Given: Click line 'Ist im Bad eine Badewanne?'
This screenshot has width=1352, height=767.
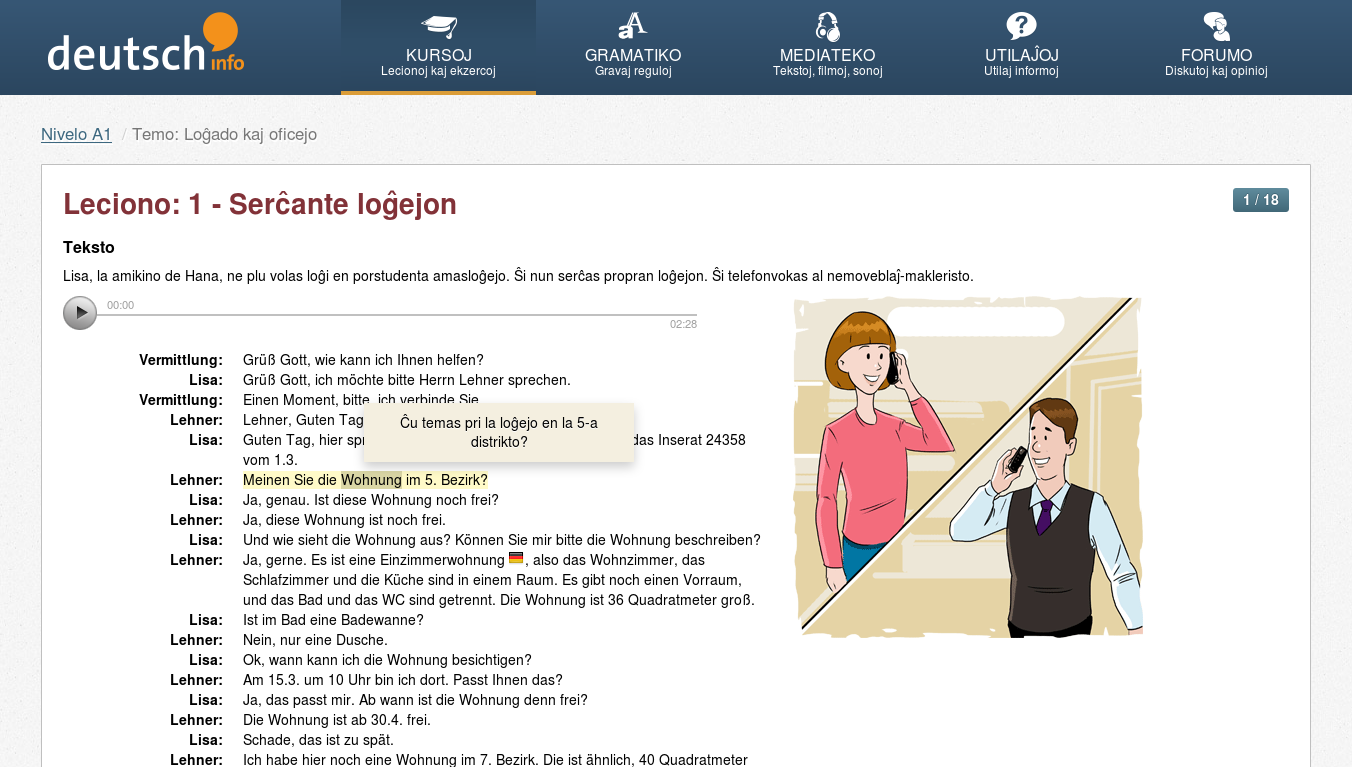Looking at the screenshot, I should (333, 620).
